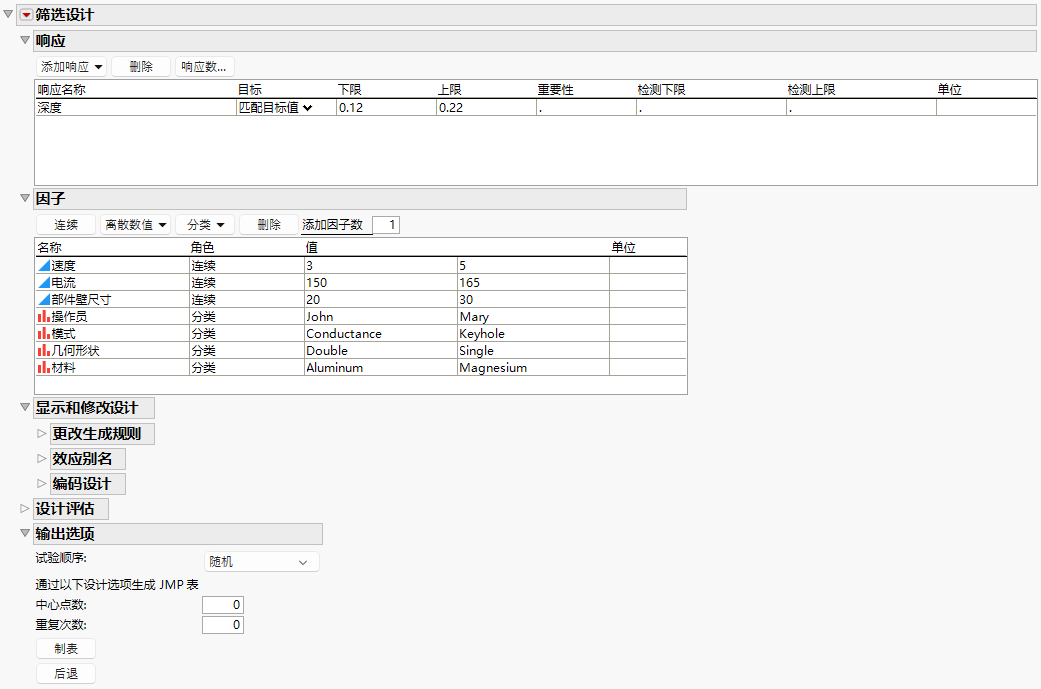Click the 重要性 cell for 深度

(x=586, y=108)
